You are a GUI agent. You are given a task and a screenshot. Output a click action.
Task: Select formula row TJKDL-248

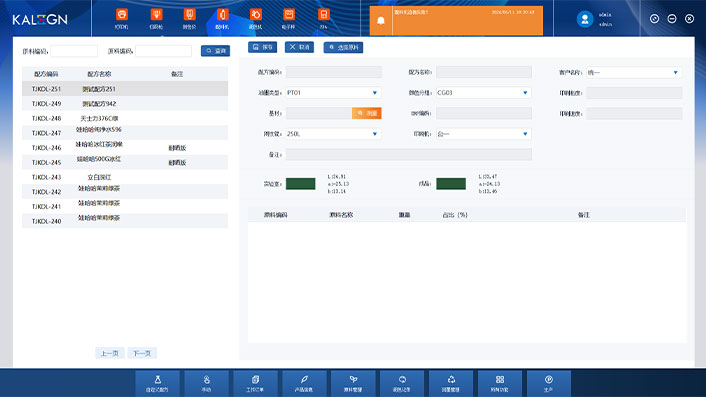(125, 118)
